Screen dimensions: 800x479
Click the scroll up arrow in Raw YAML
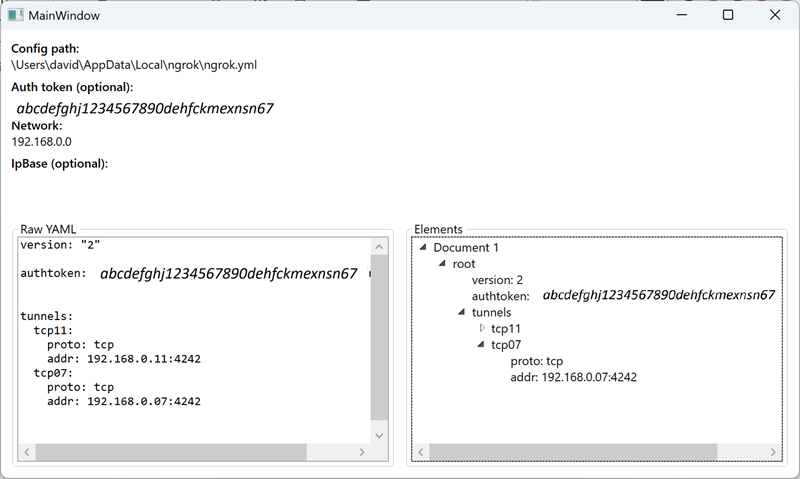(x=378, y=247)
